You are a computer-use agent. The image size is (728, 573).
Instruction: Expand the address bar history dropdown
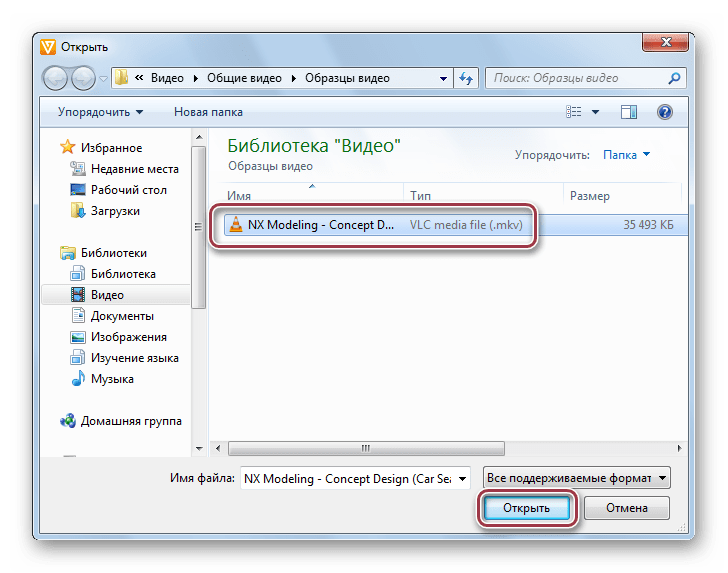443,78
